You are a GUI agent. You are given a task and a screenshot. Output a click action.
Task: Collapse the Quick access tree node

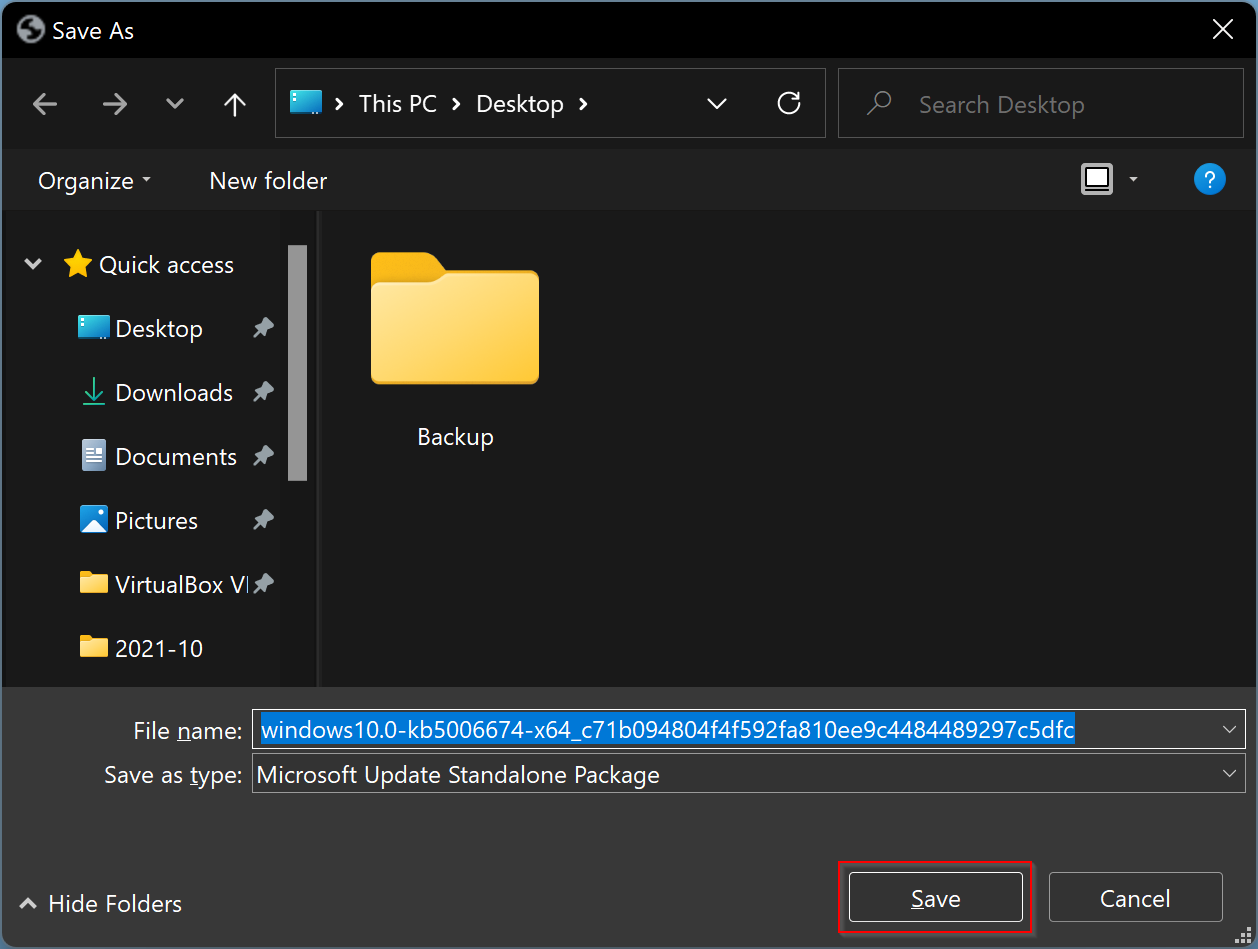tap(34, 265)
